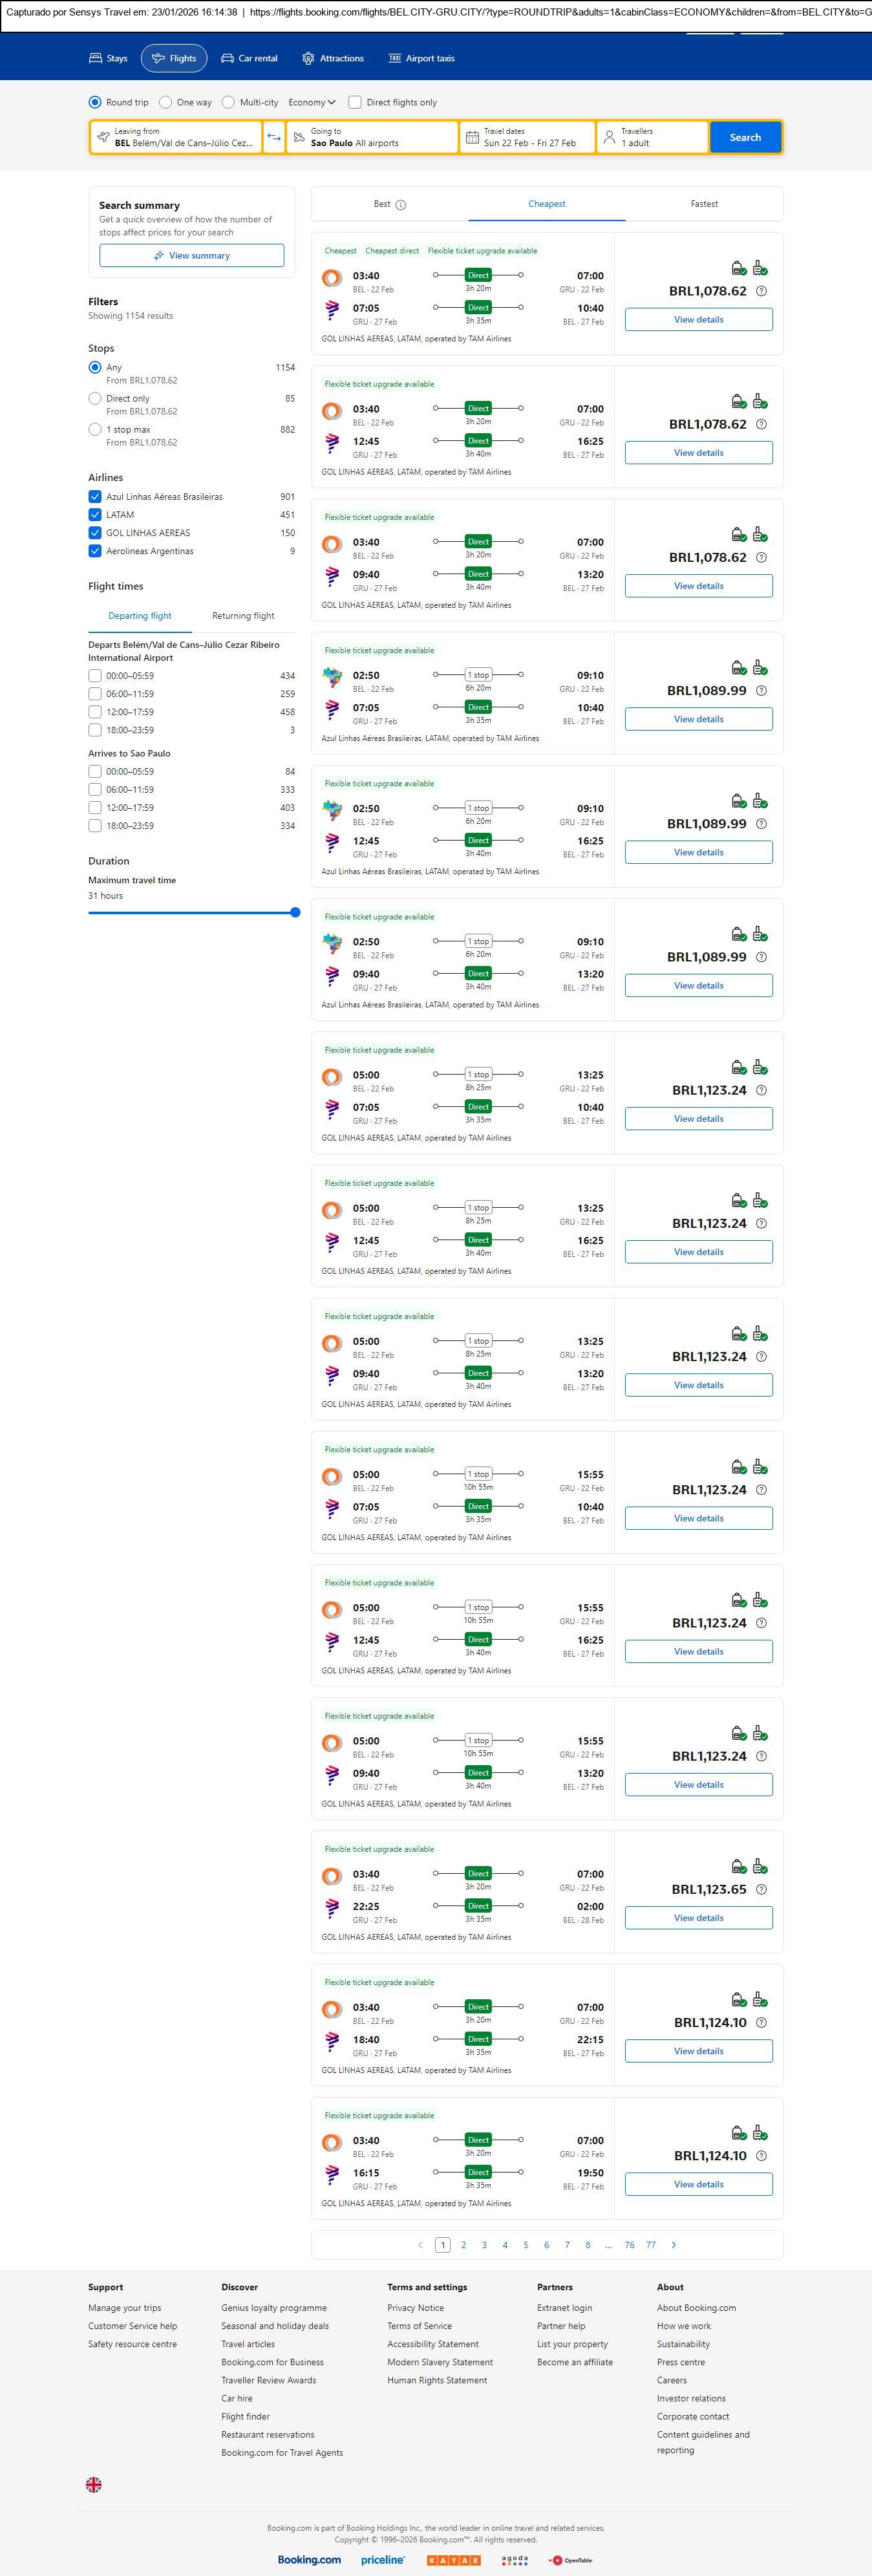Viewport: 872px width, 2576px height.
Task: Click the Attractions icon in top navigation
Action: [308, 59]
